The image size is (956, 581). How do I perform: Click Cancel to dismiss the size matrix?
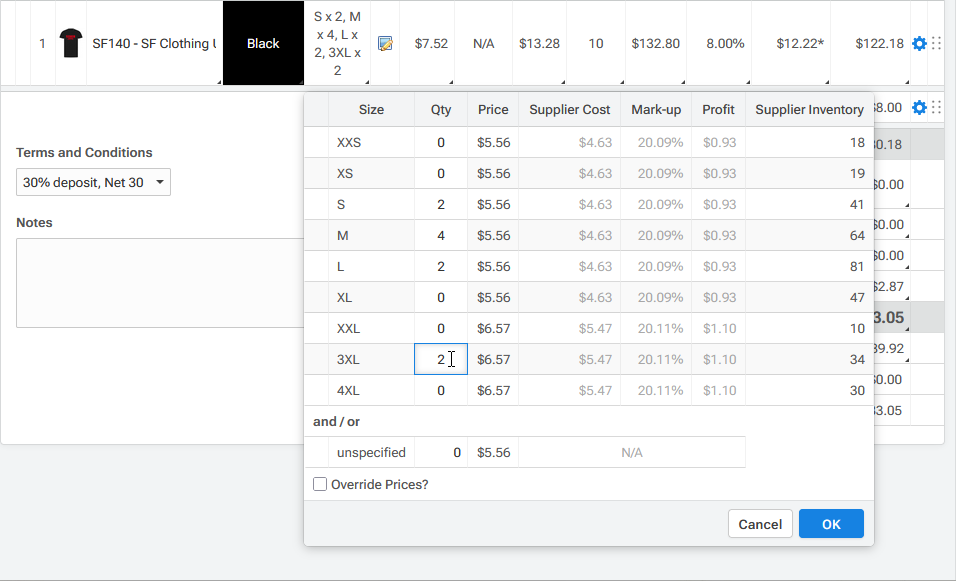760,523
